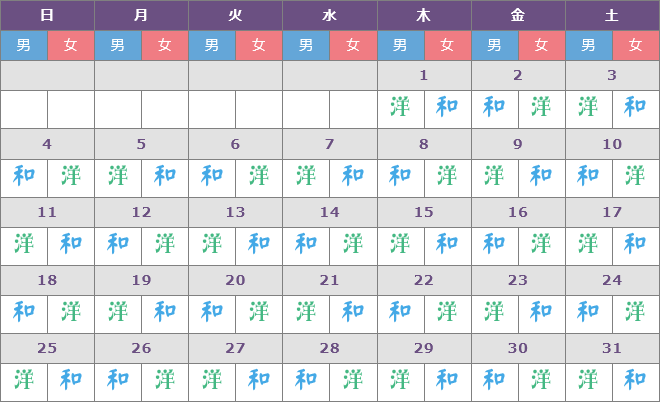Select the 洋 symbol in the women's column for date 10
The height and width of the screenshot is (402, 660).
(x=636, y=176)
